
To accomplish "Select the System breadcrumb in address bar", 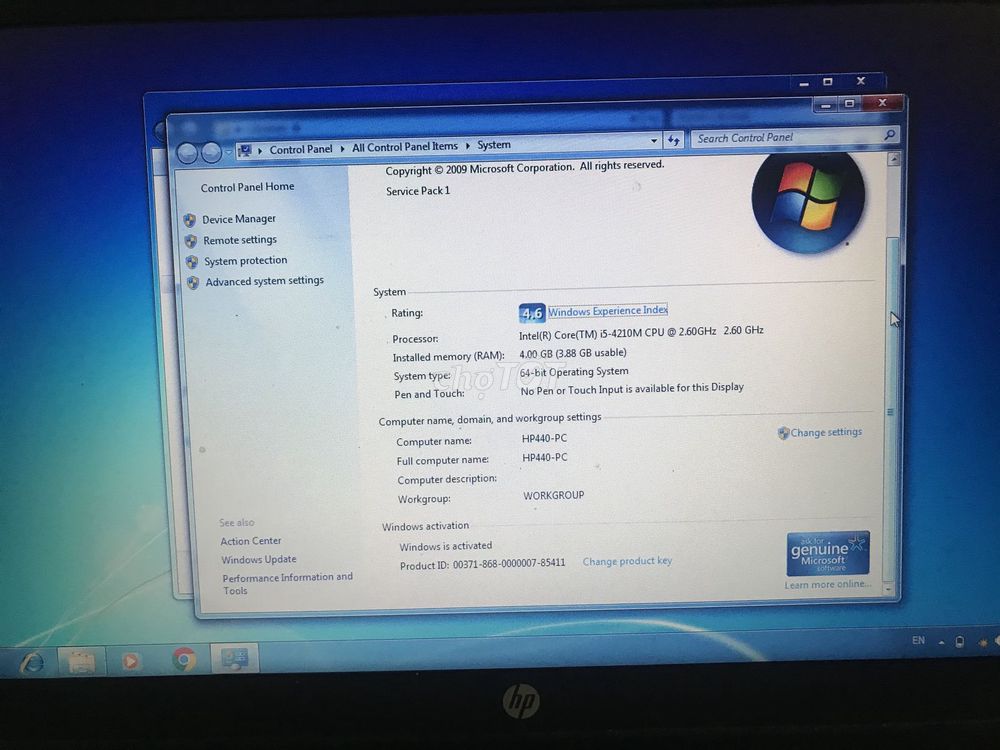I will click(494, 145).
